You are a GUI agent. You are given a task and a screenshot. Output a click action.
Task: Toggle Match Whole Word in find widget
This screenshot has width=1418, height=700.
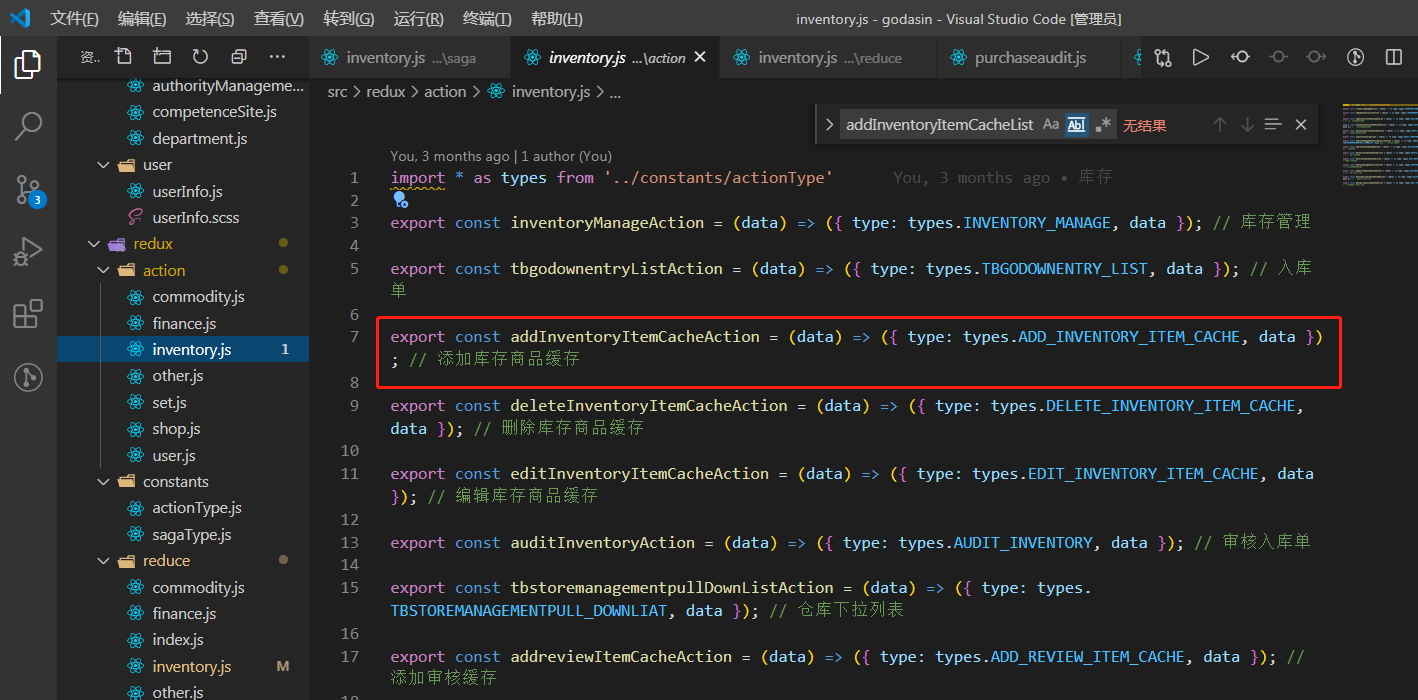coord(1077,125)
